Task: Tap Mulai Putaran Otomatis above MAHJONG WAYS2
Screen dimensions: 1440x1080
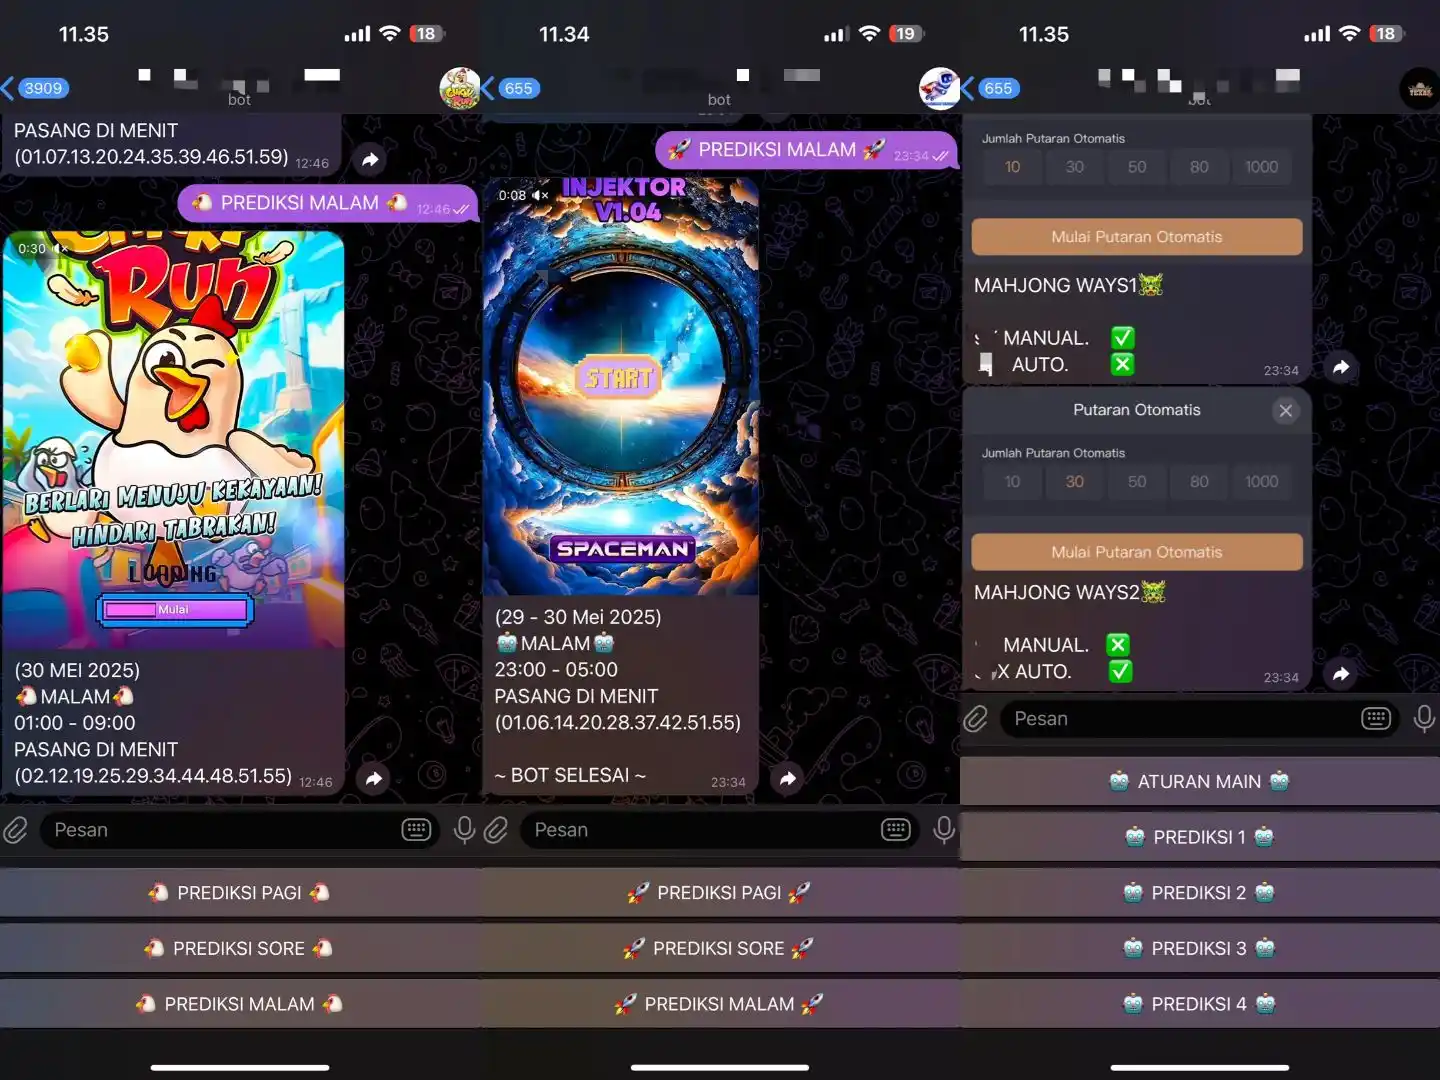Action: pyautogui.click(x=1137, y=552)
